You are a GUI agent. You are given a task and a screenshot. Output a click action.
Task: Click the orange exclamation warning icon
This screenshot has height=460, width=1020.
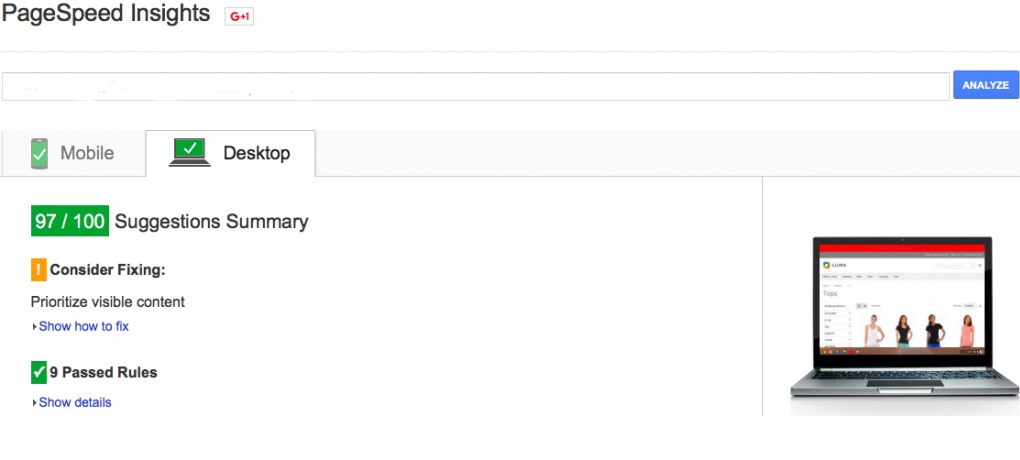(39, 269)
